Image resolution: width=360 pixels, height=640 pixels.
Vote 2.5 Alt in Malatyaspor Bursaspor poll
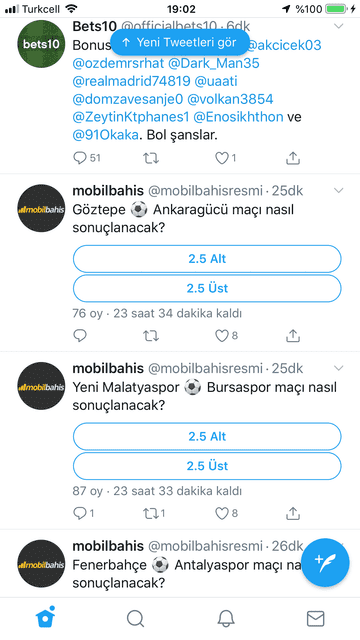(x=207, y=436)
